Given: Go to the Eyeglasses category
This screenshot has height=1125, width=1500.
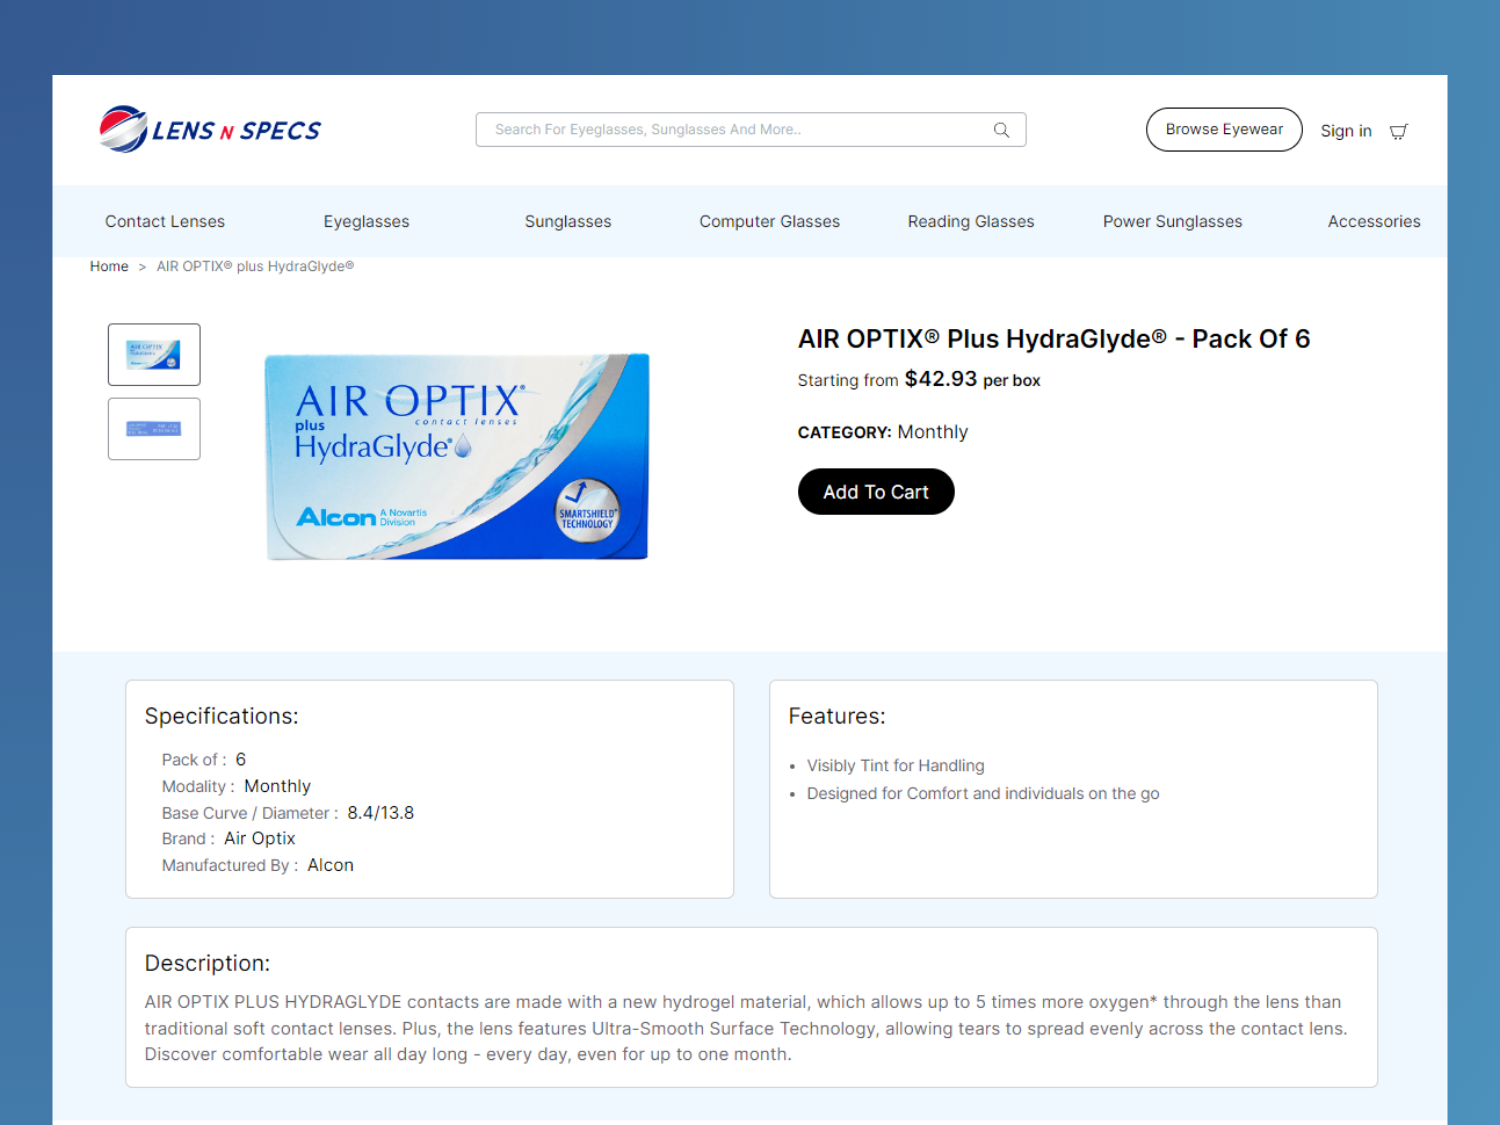Looking at the screenshot, I should pos(366,222).
